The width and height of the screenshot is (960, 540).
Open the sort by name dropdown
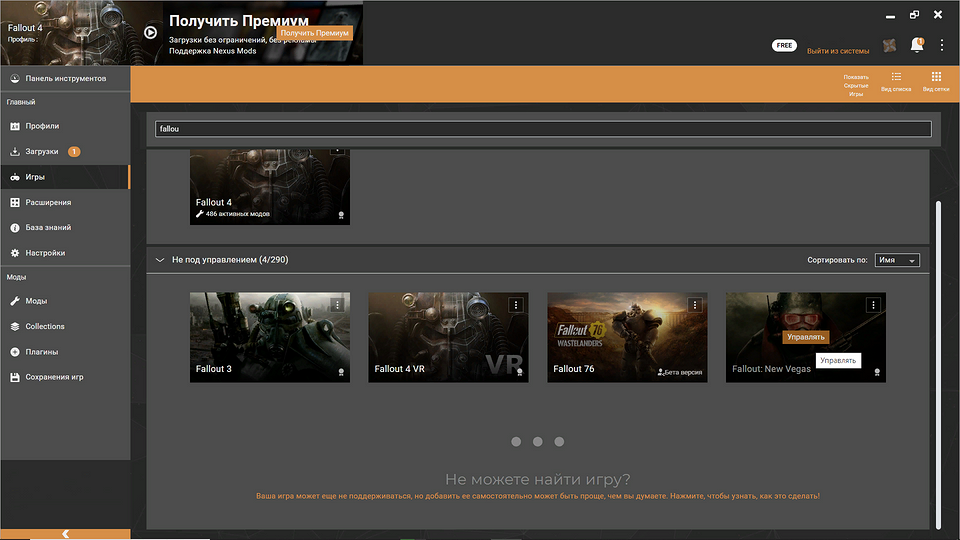(x=897, y=260)
